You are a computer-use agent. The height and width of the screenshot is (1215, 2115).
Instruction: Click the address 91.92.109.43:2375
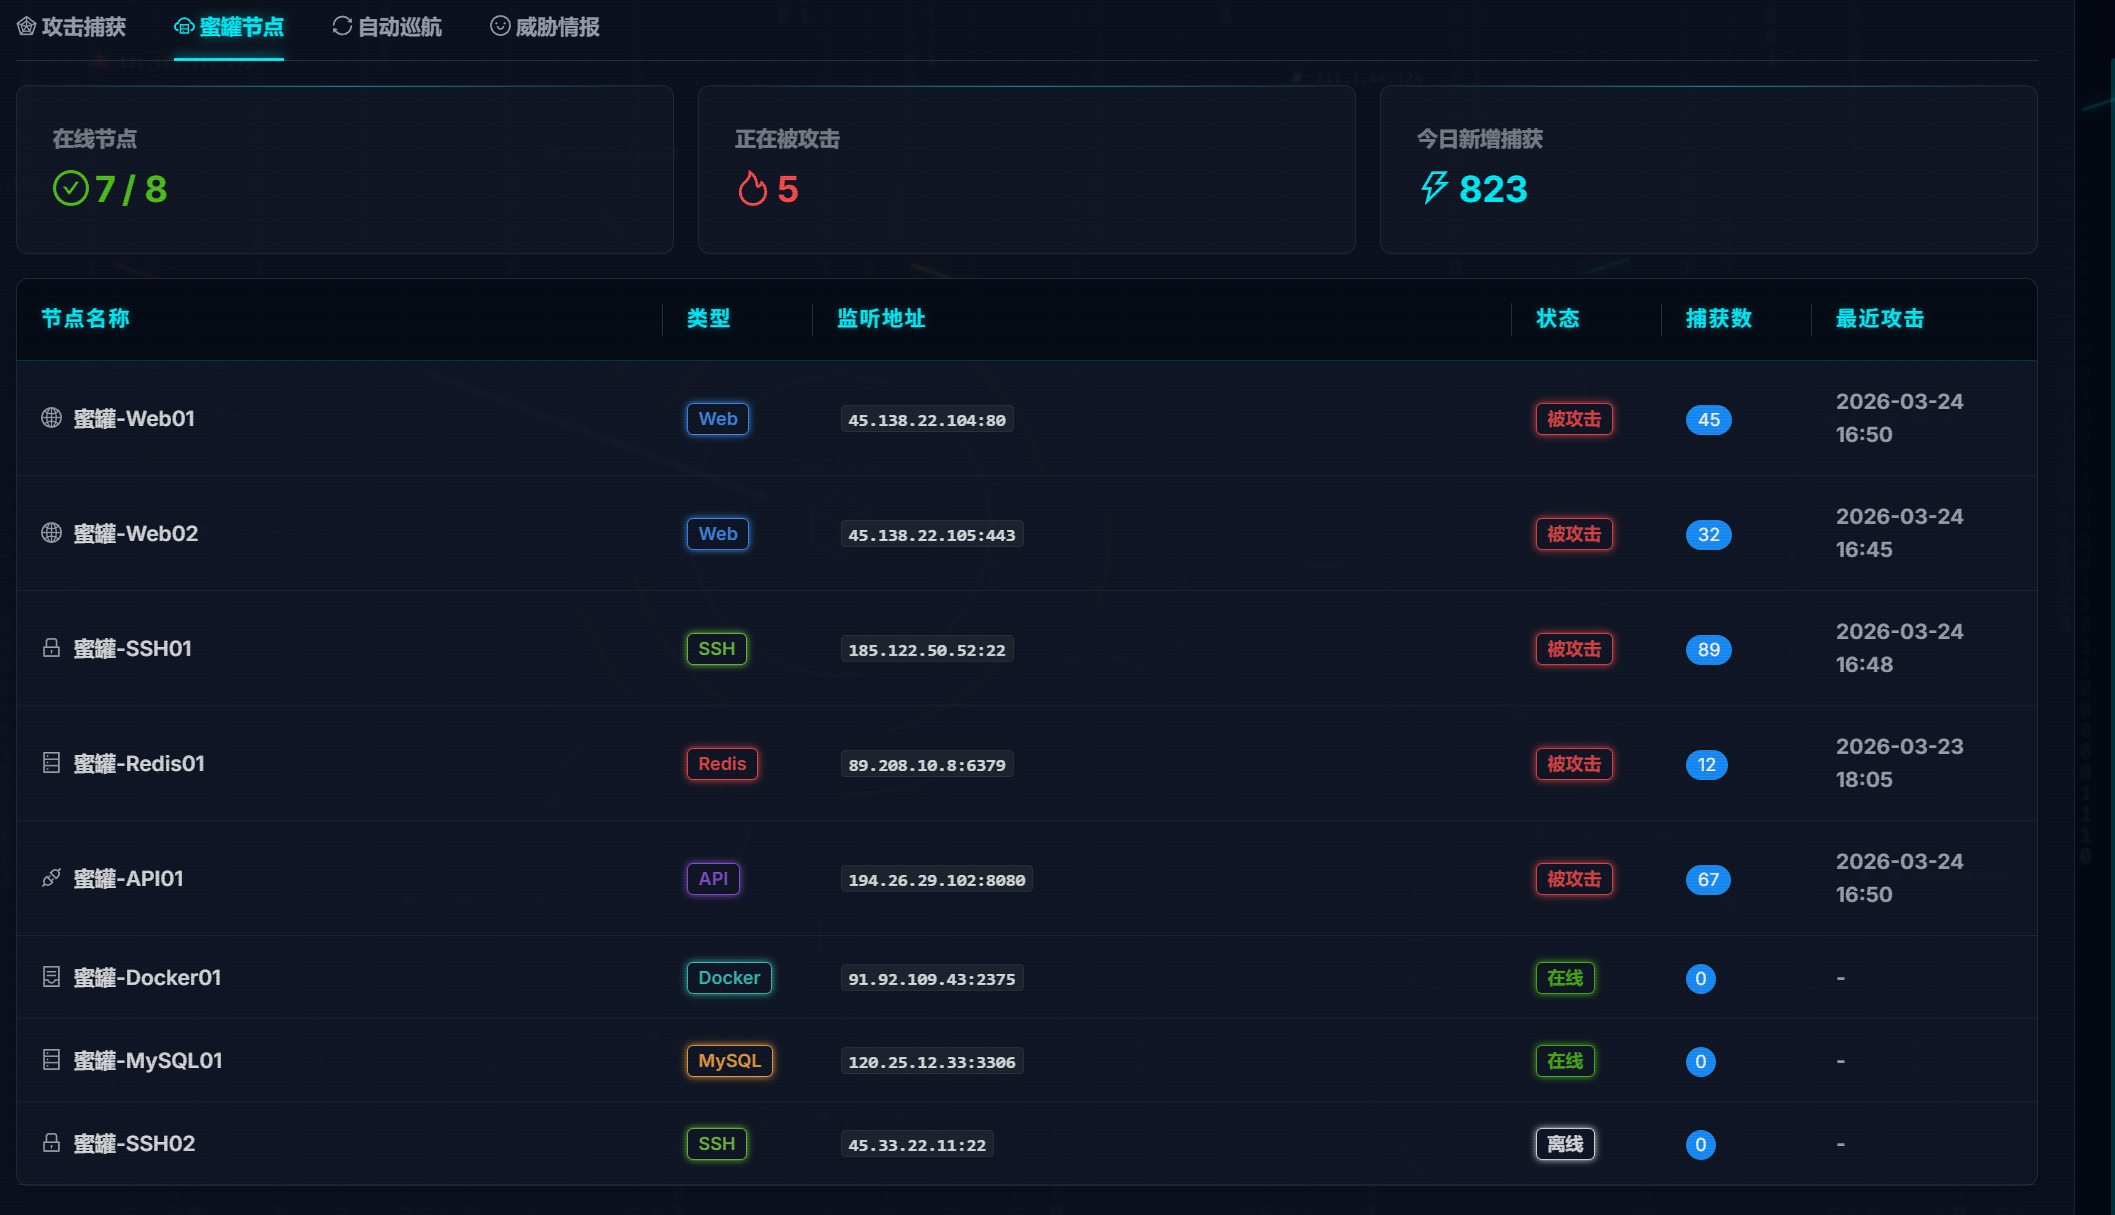coord(932,979)
